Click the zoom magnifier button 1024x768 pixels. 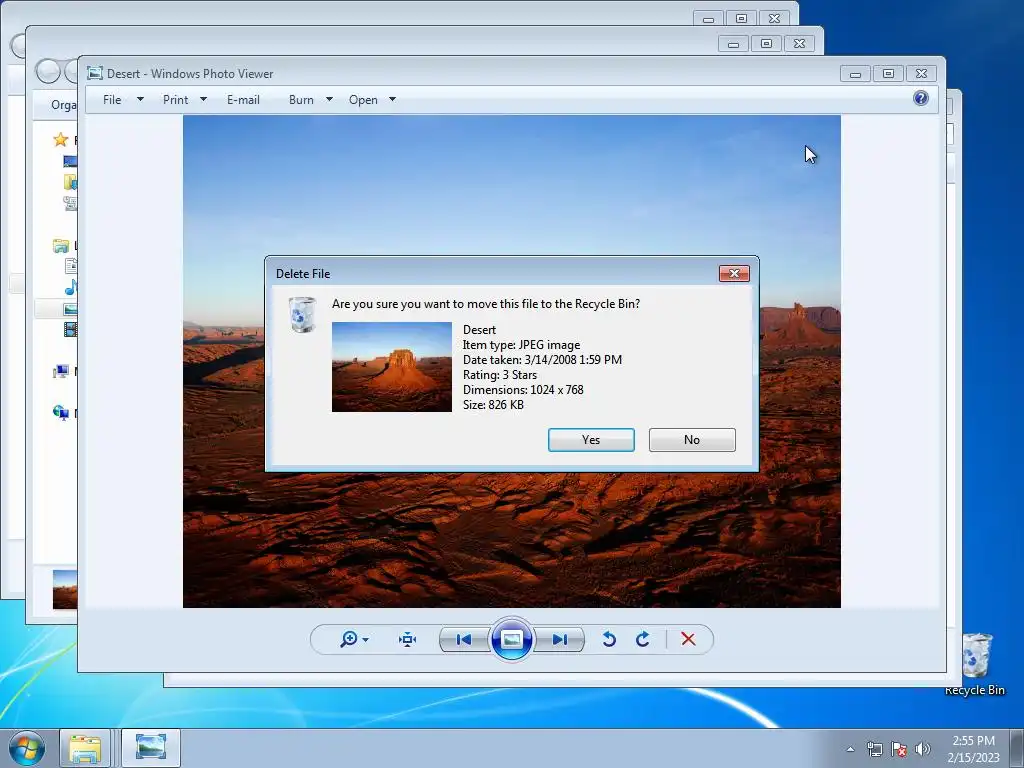349,639
